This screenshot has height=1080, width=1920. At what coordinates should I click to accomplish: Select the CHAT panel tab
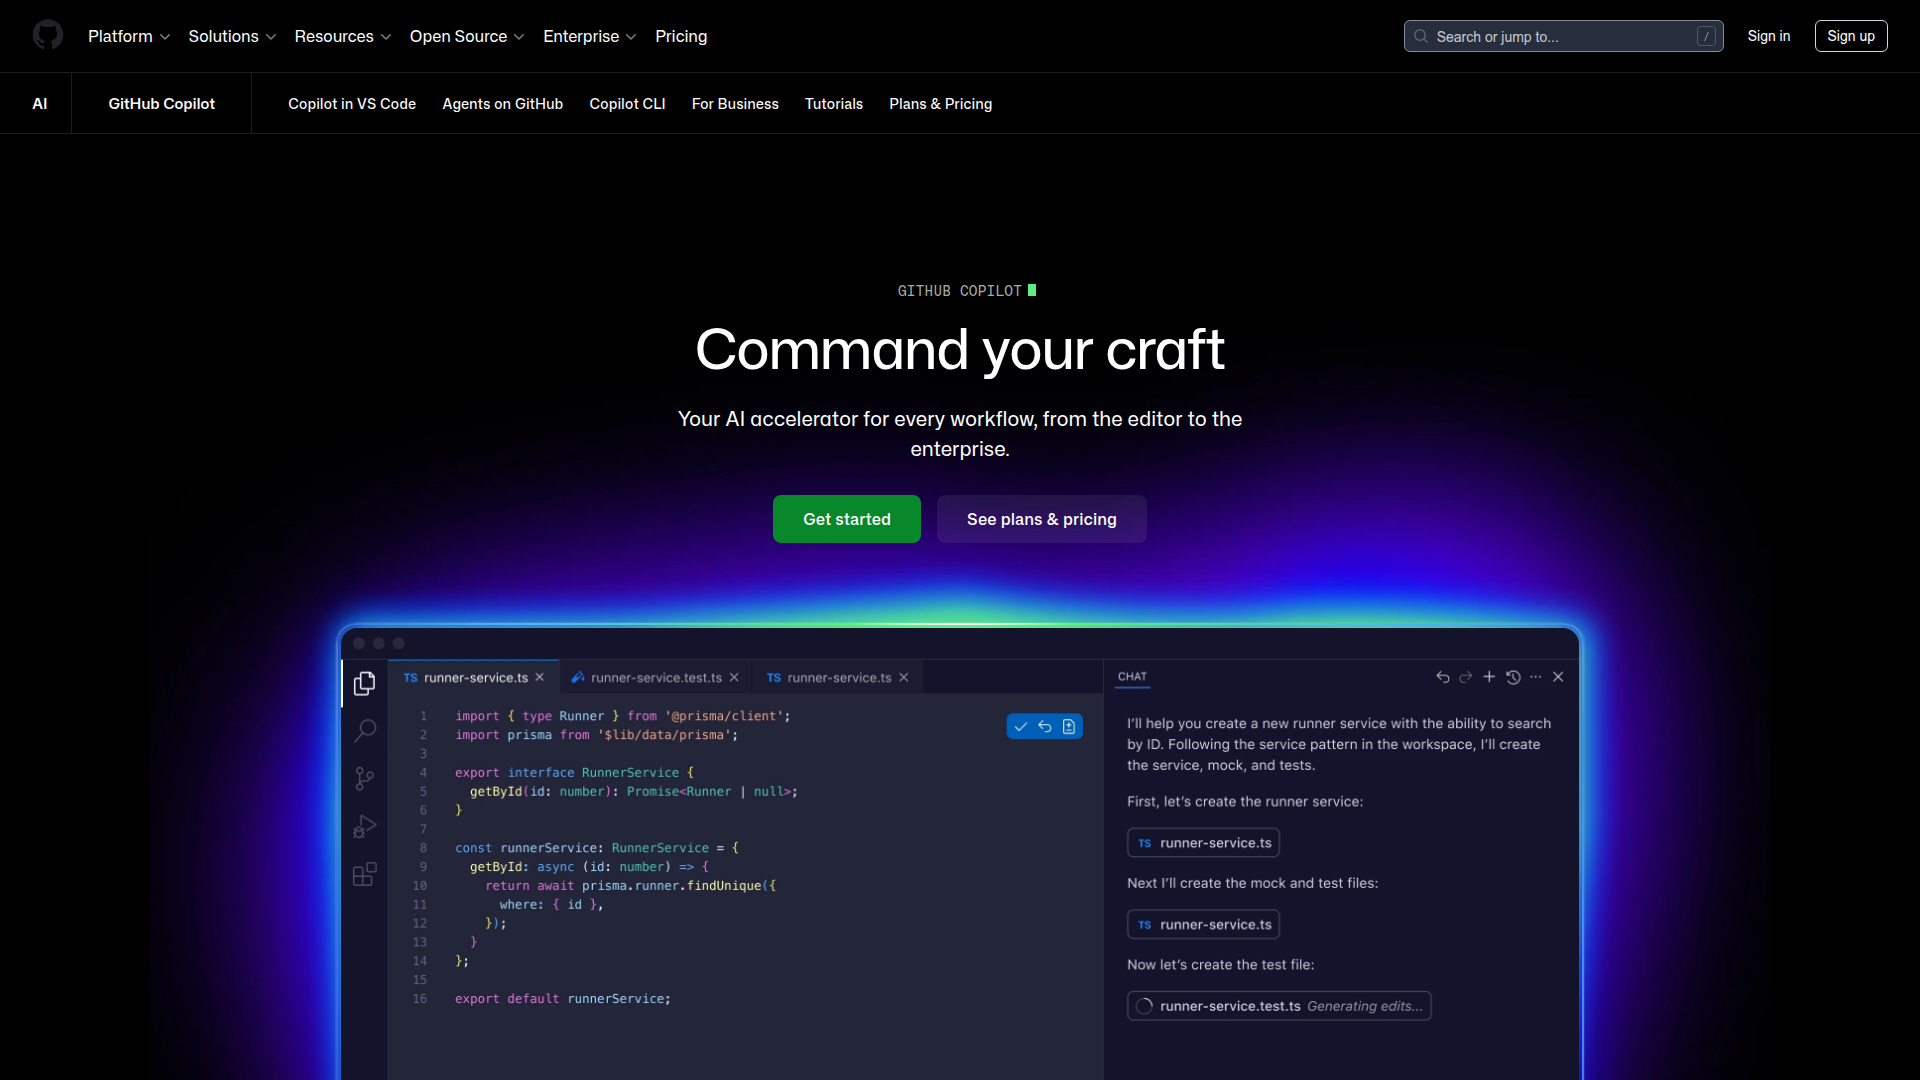point(1132,677)
